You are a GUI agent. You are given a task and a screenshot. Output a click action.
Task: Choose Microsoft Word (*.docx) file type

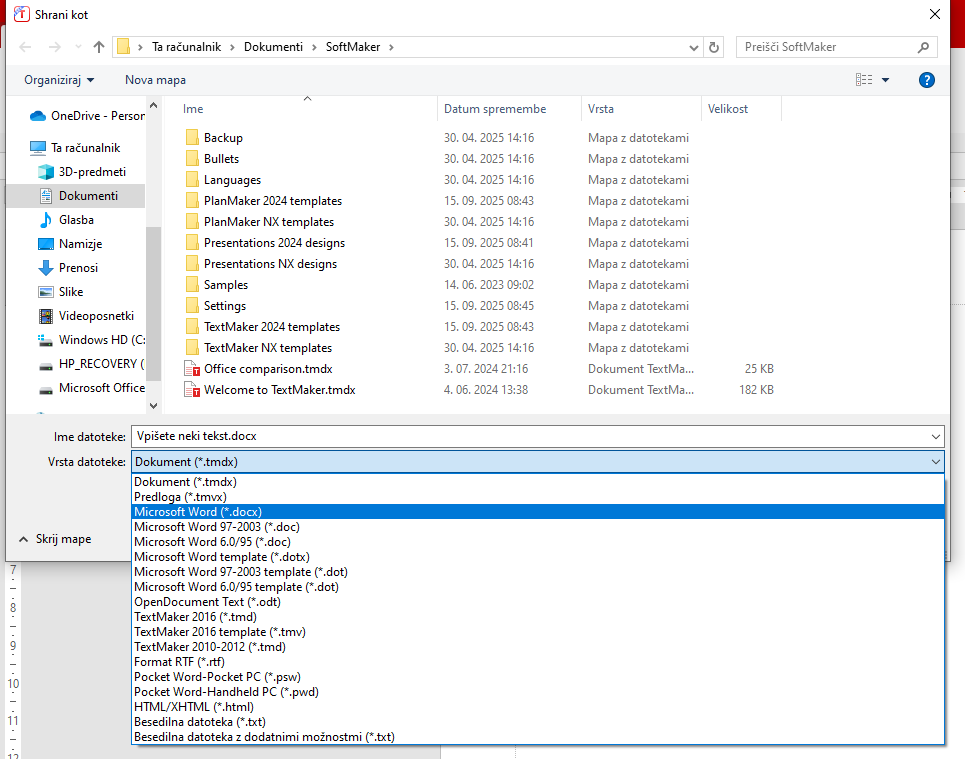pos(538,512)
